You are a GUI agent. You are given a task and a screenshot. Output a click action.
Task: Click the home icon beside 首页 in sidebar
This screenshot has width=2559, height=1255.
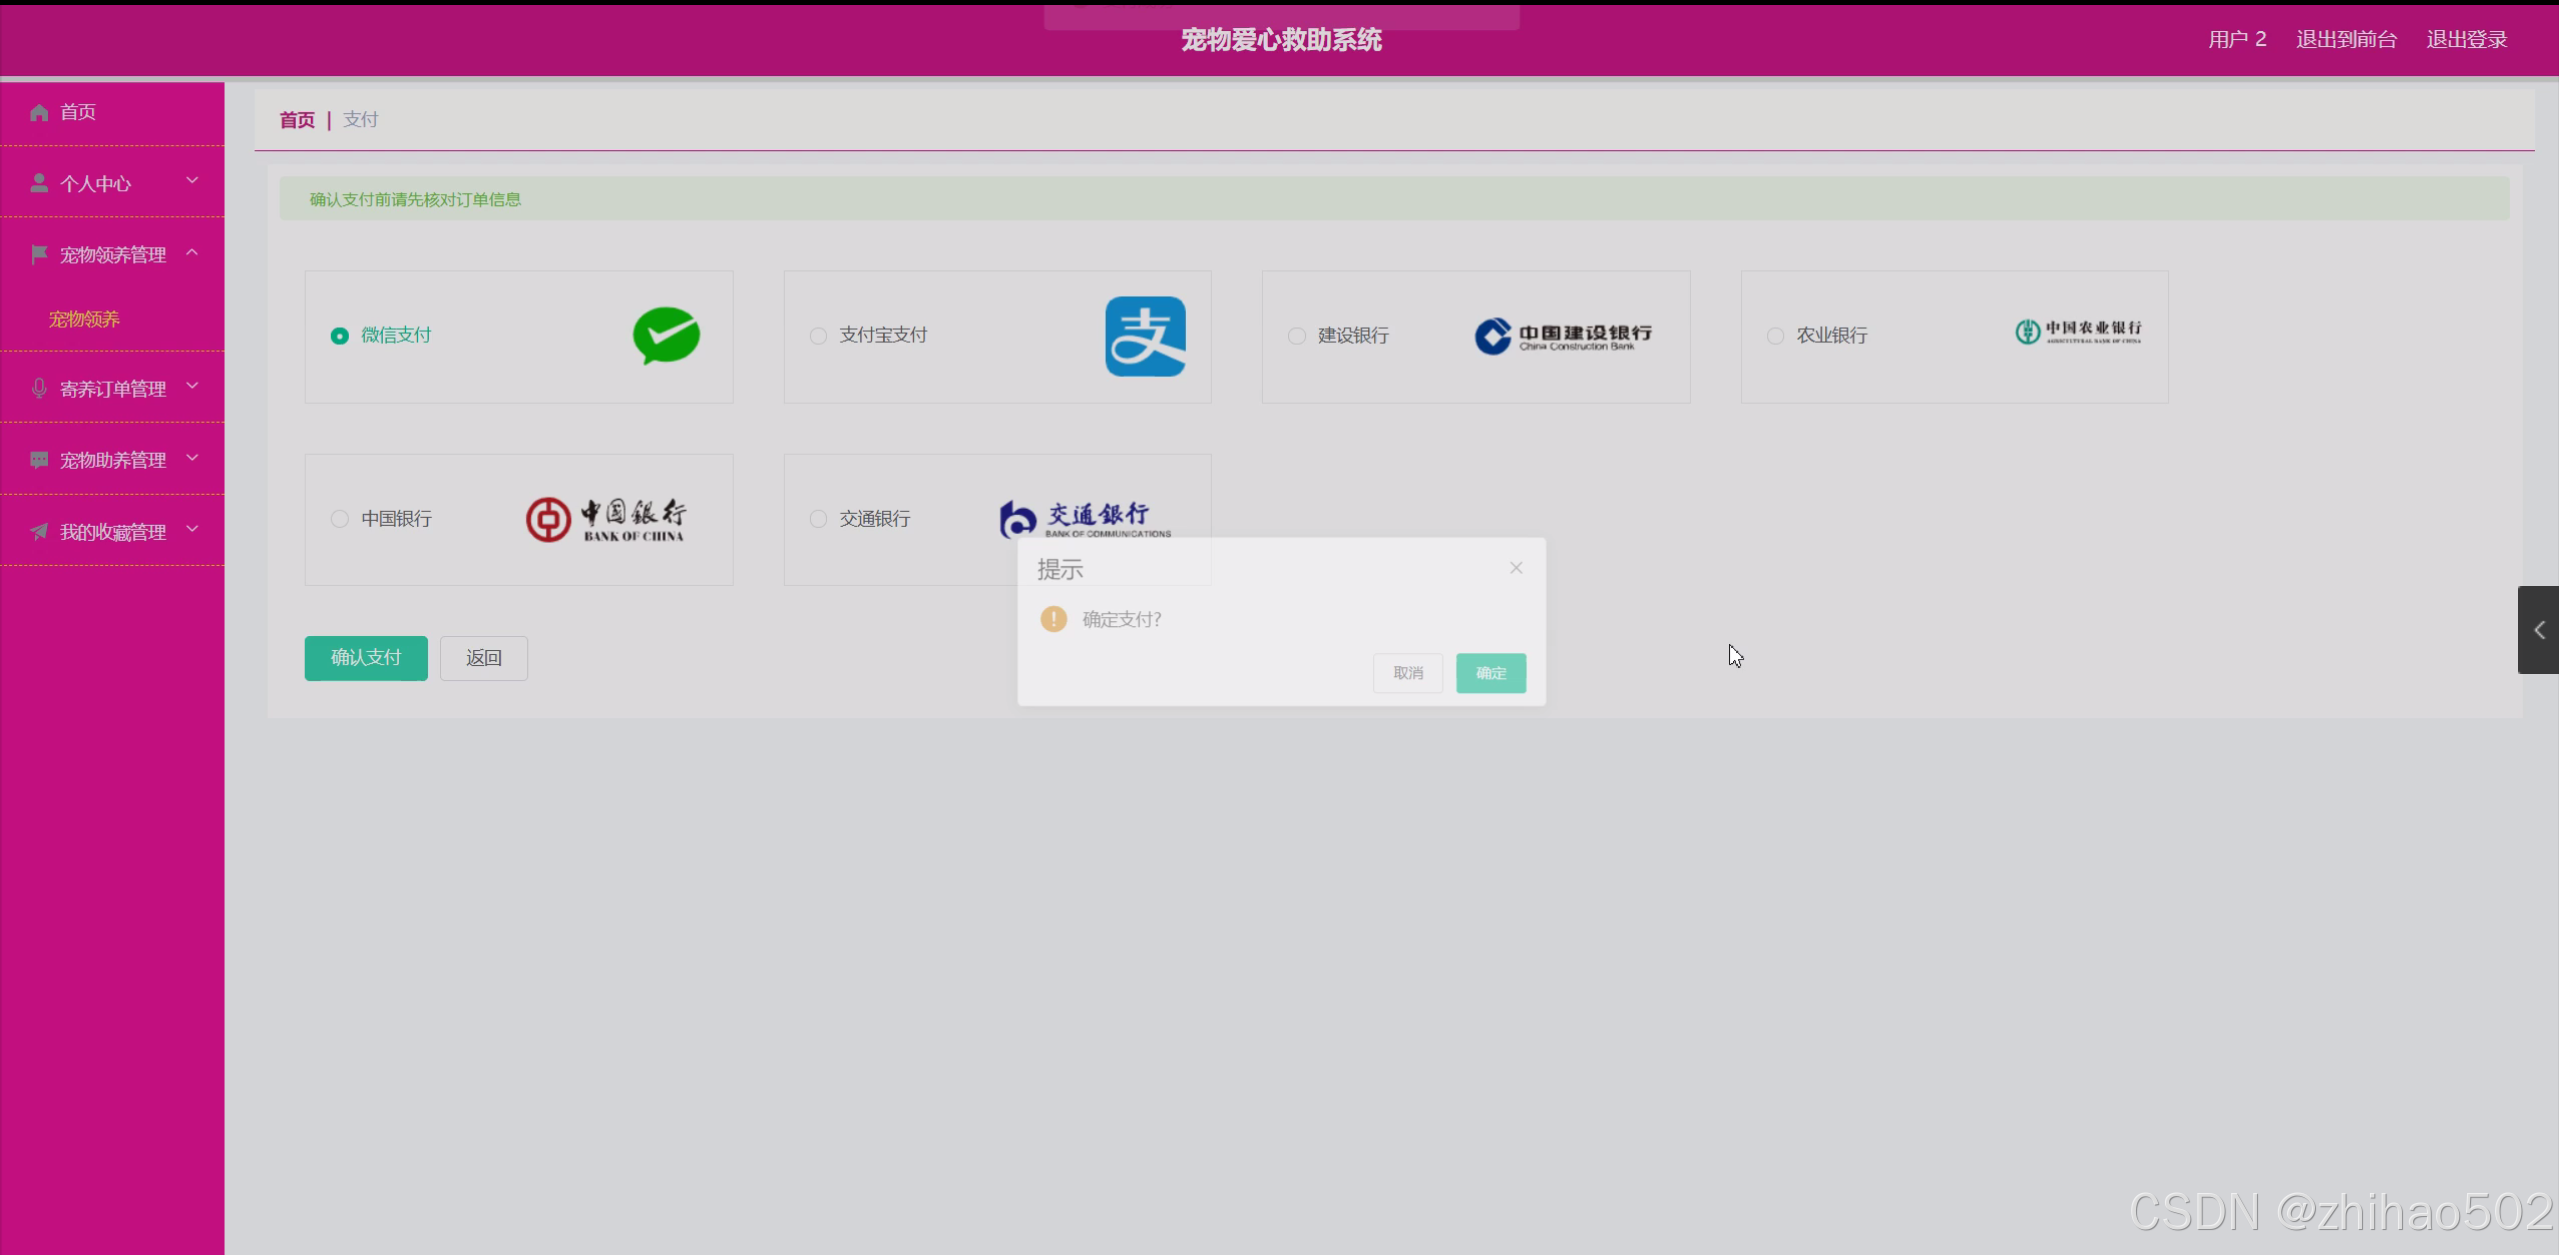39,112
